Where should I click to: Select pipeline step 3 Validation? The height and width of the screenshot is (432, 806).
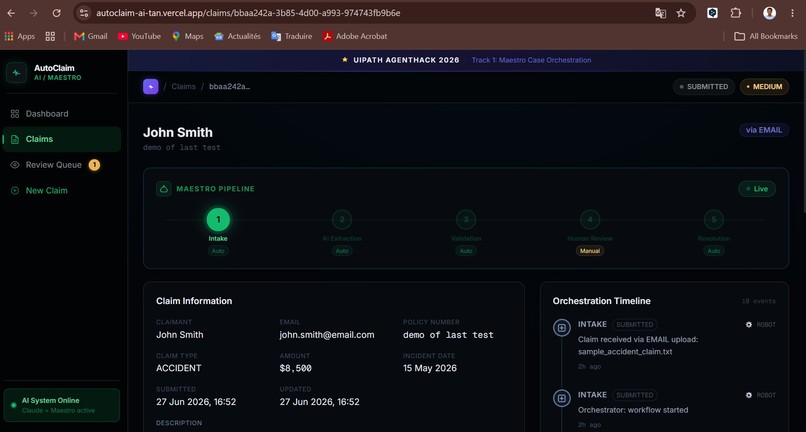pyautogui.click(x=466, y=220)
